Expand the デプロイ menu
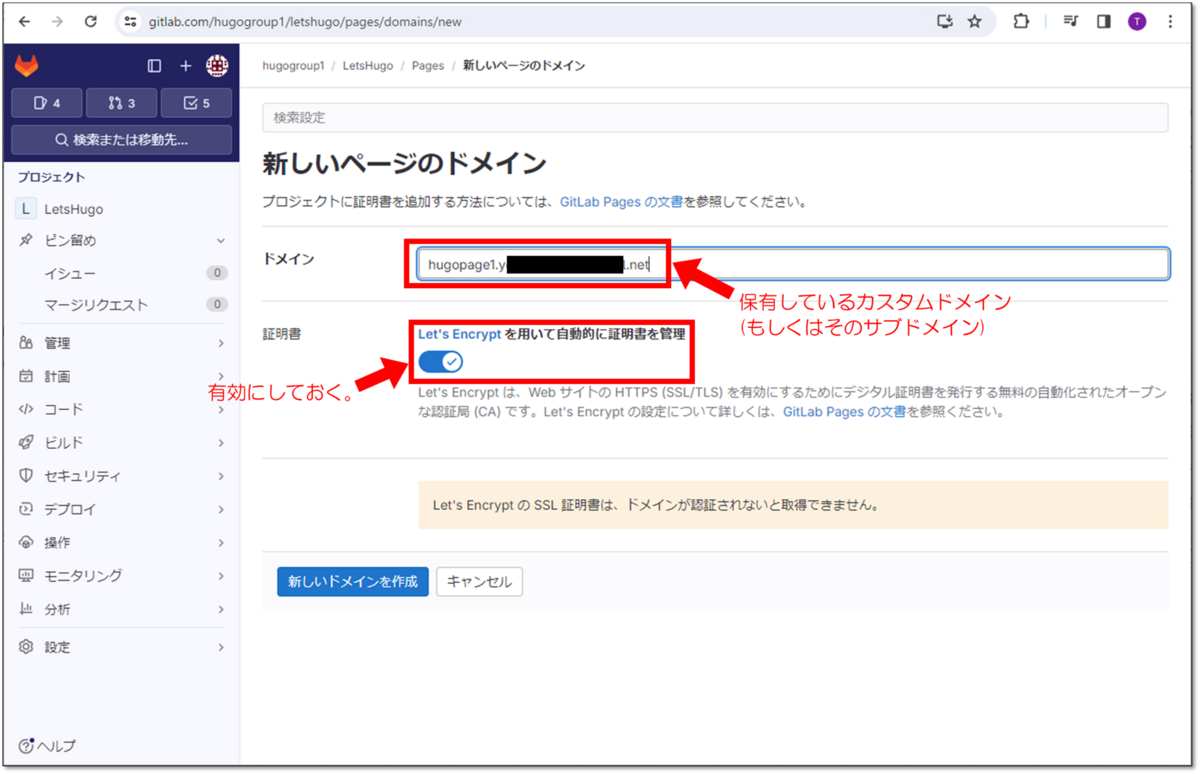 coord(121,509)
